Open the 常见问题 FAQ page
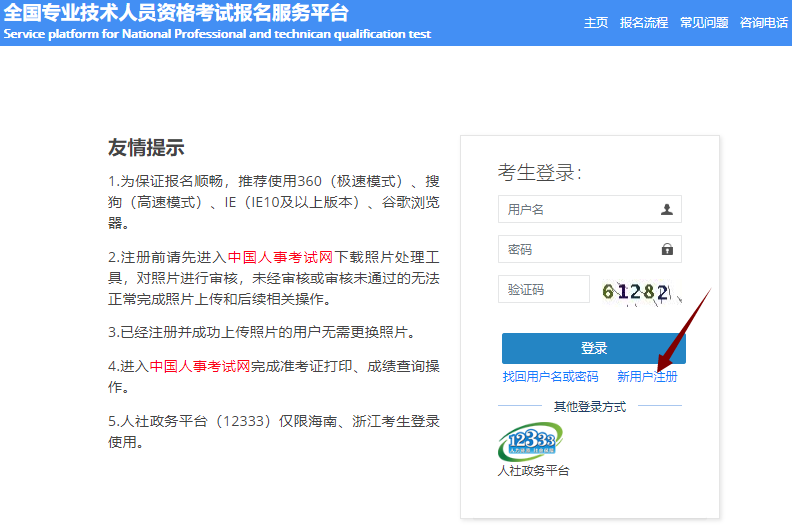The image size is (792, 532). point(704,23)
